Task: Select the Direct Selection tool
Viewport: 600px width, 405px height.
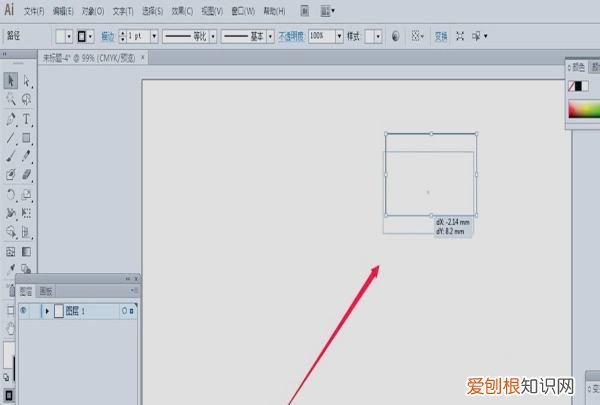Action: click(x=27, y=81)
